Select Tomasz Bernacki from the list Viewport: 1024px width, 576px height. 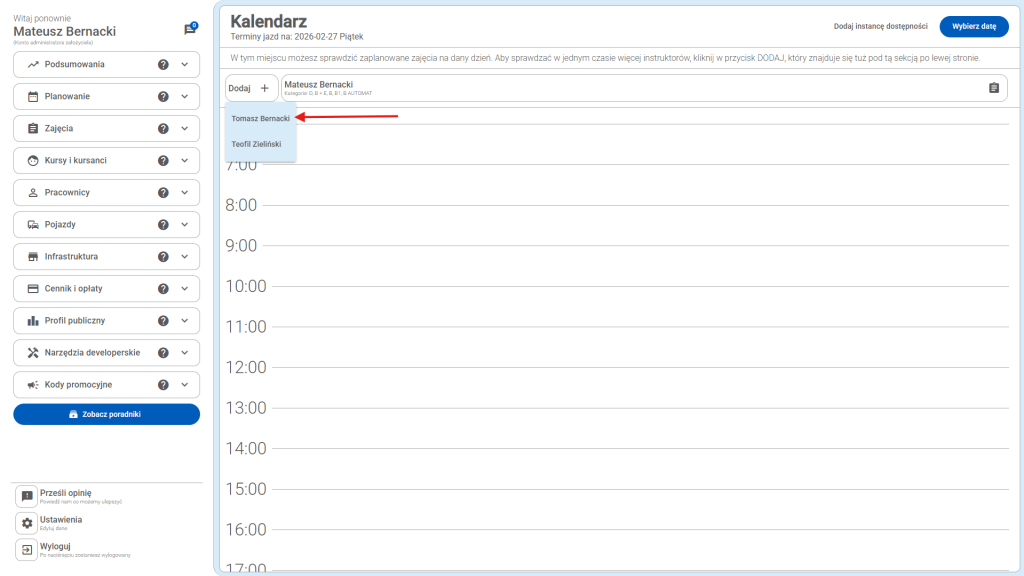(260, 118)
